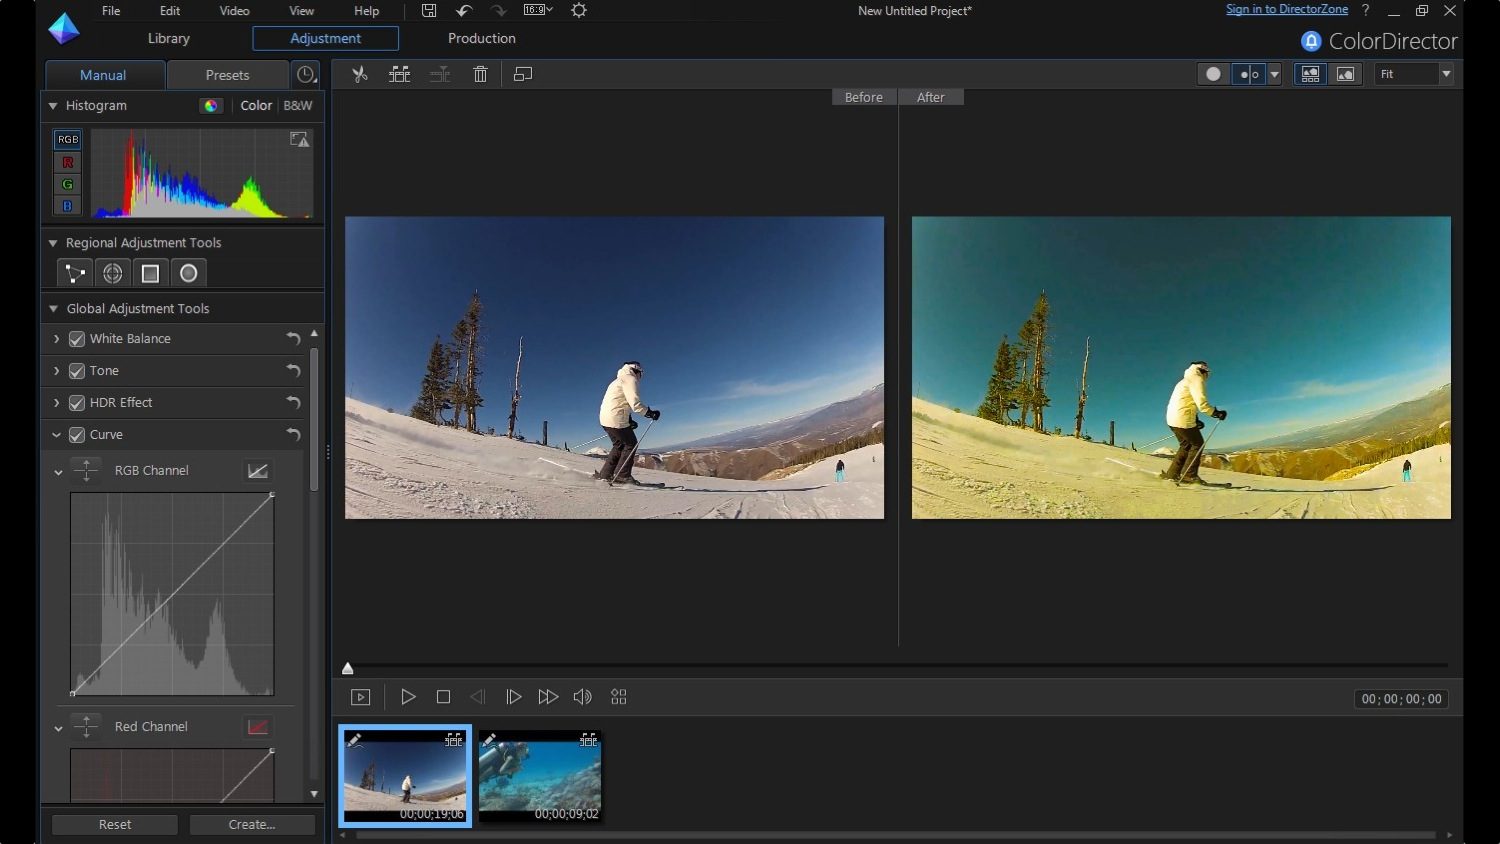The height and width of the screenshot is (844, 1500).
Task: Open compare view mode dropdown arrow
Action: (x=1274, y=75)
